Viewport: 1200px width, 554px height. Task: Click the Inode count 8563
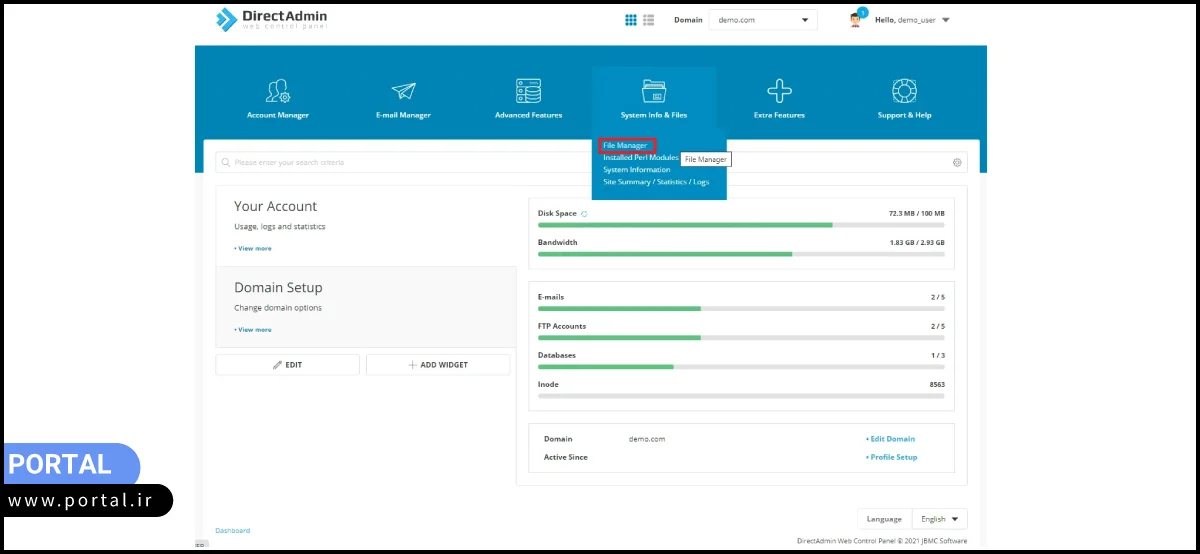click(x=937, y=384)
